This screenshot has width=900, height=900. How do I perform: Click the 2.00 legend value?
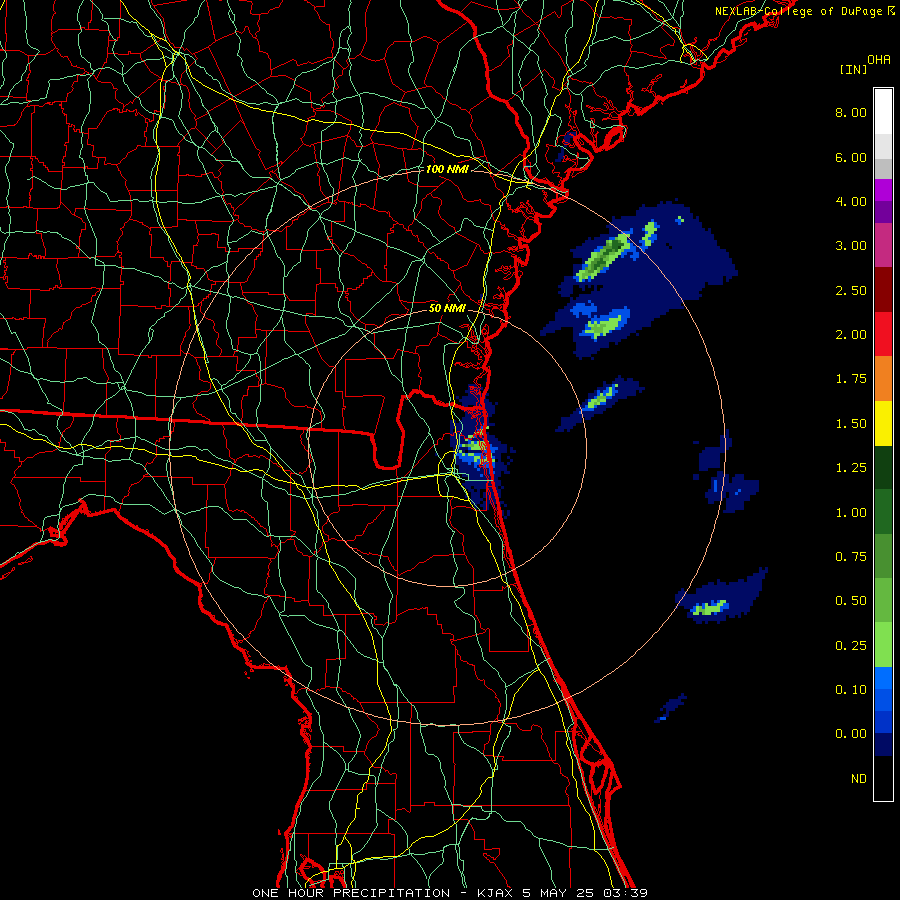click(851, 335)
